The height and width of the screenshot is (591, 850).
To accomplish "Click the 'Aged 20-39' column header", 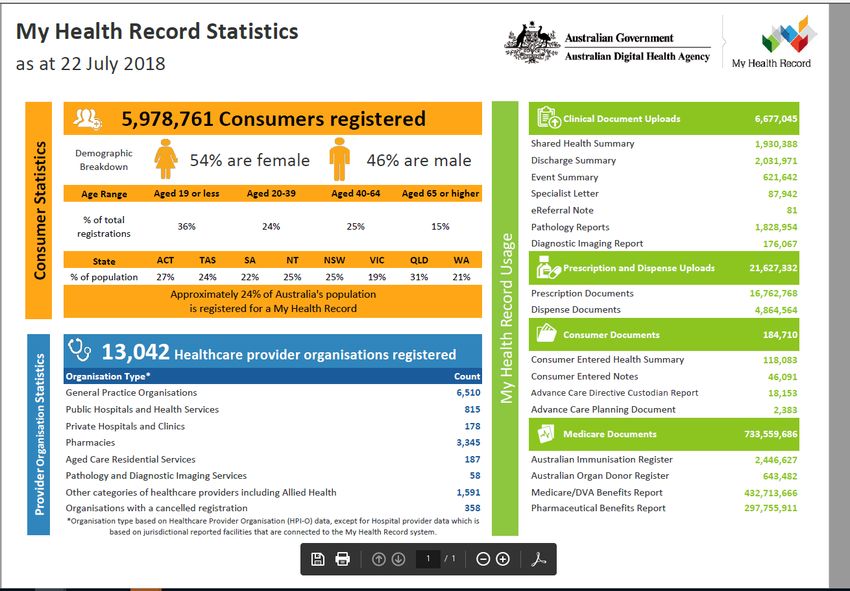I will (271, 194).
